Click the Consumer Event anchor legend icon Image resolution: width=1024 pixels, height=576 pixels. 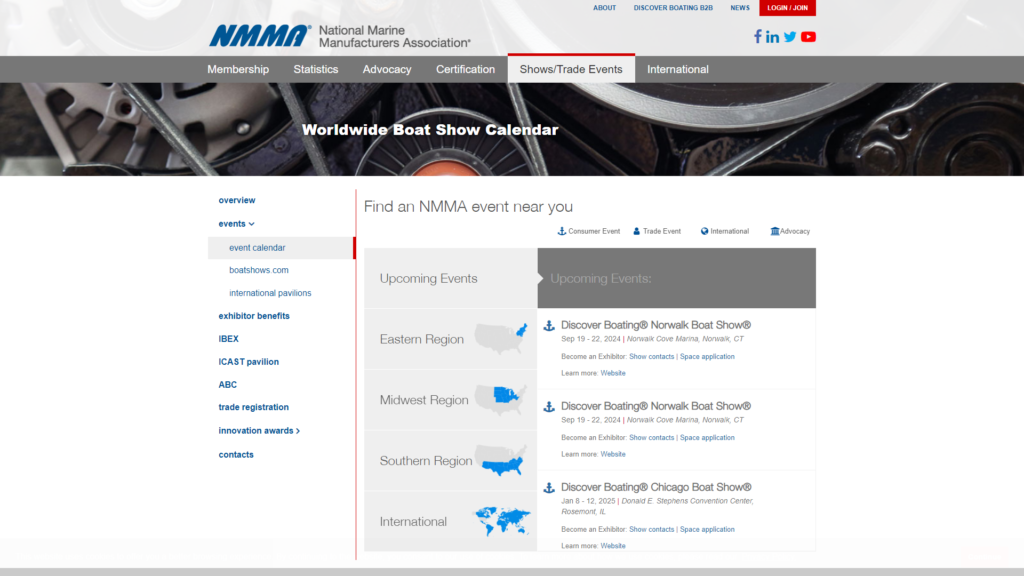coord(562,231)
